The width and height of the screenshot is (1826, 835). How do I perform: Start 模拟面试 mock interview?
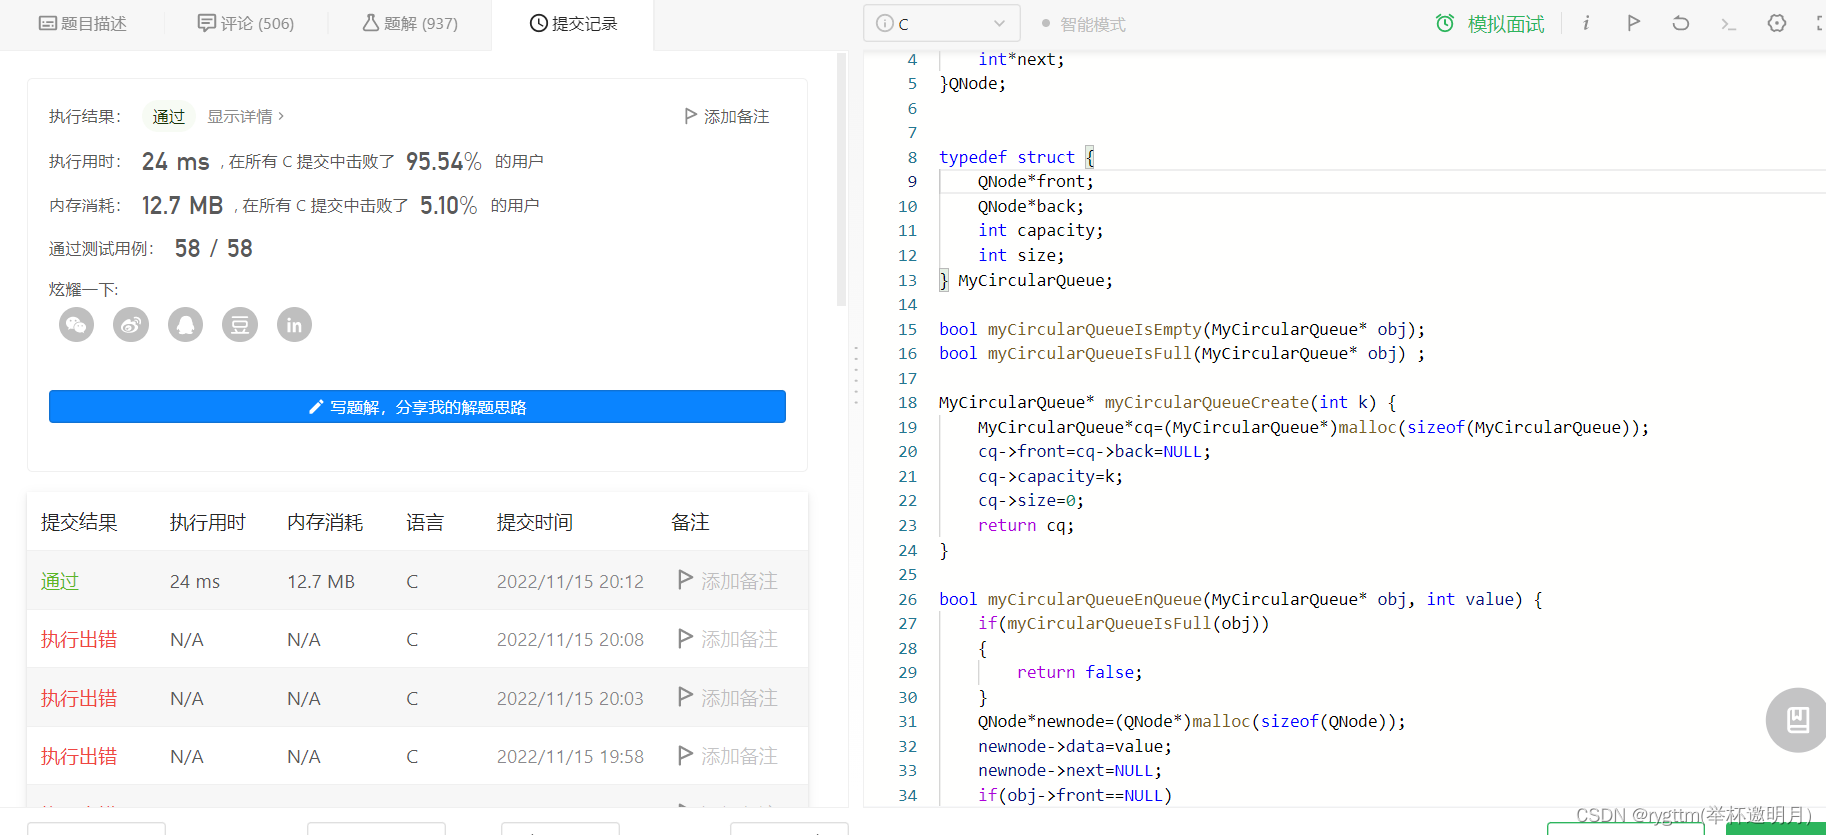(1490, 24)
